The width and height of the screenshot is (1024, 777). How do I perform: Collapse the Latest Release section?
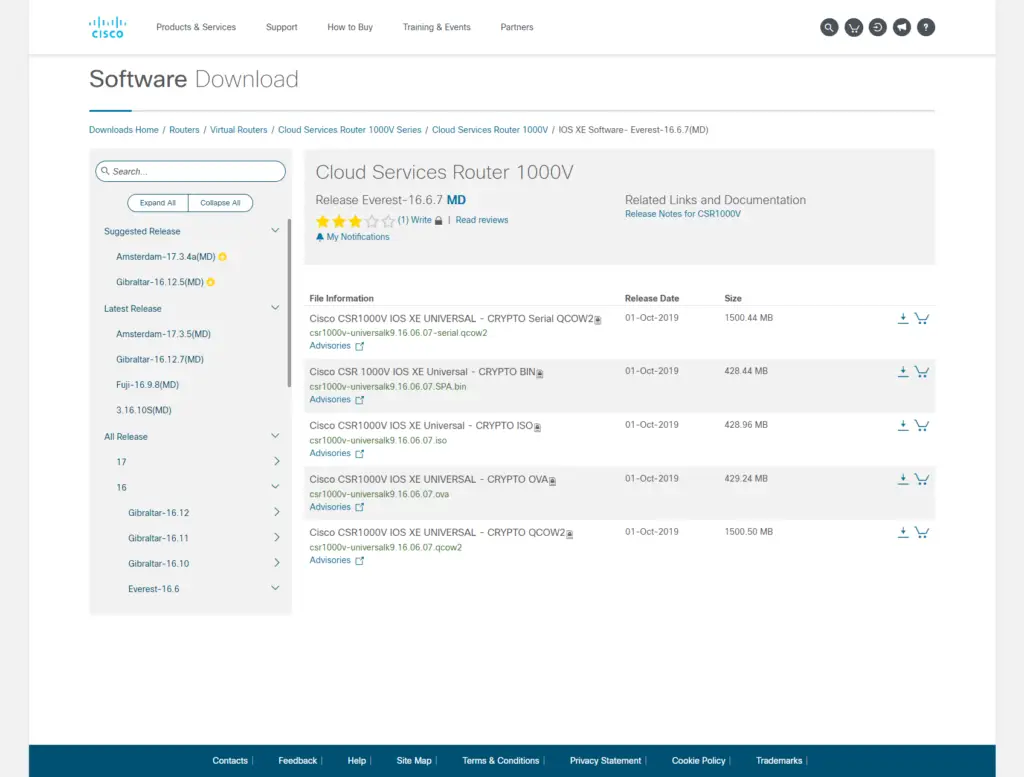click(x=275, y=308)
